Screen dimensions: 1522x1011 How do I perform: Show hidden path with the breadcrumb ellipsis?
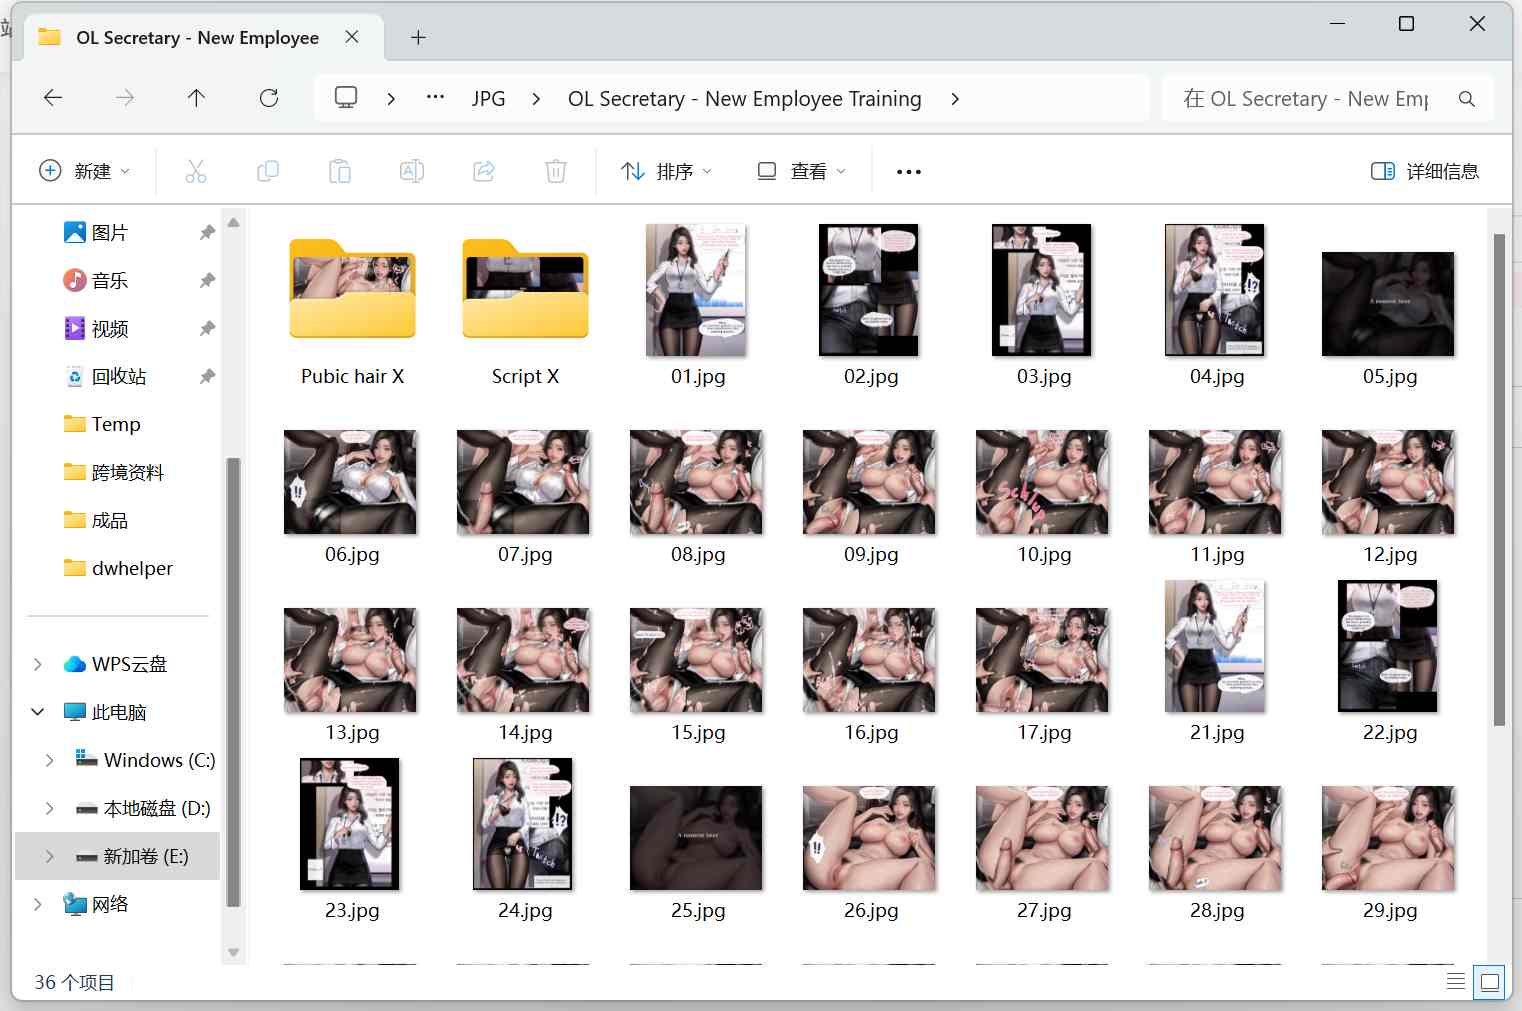click(x=435, y=98)
